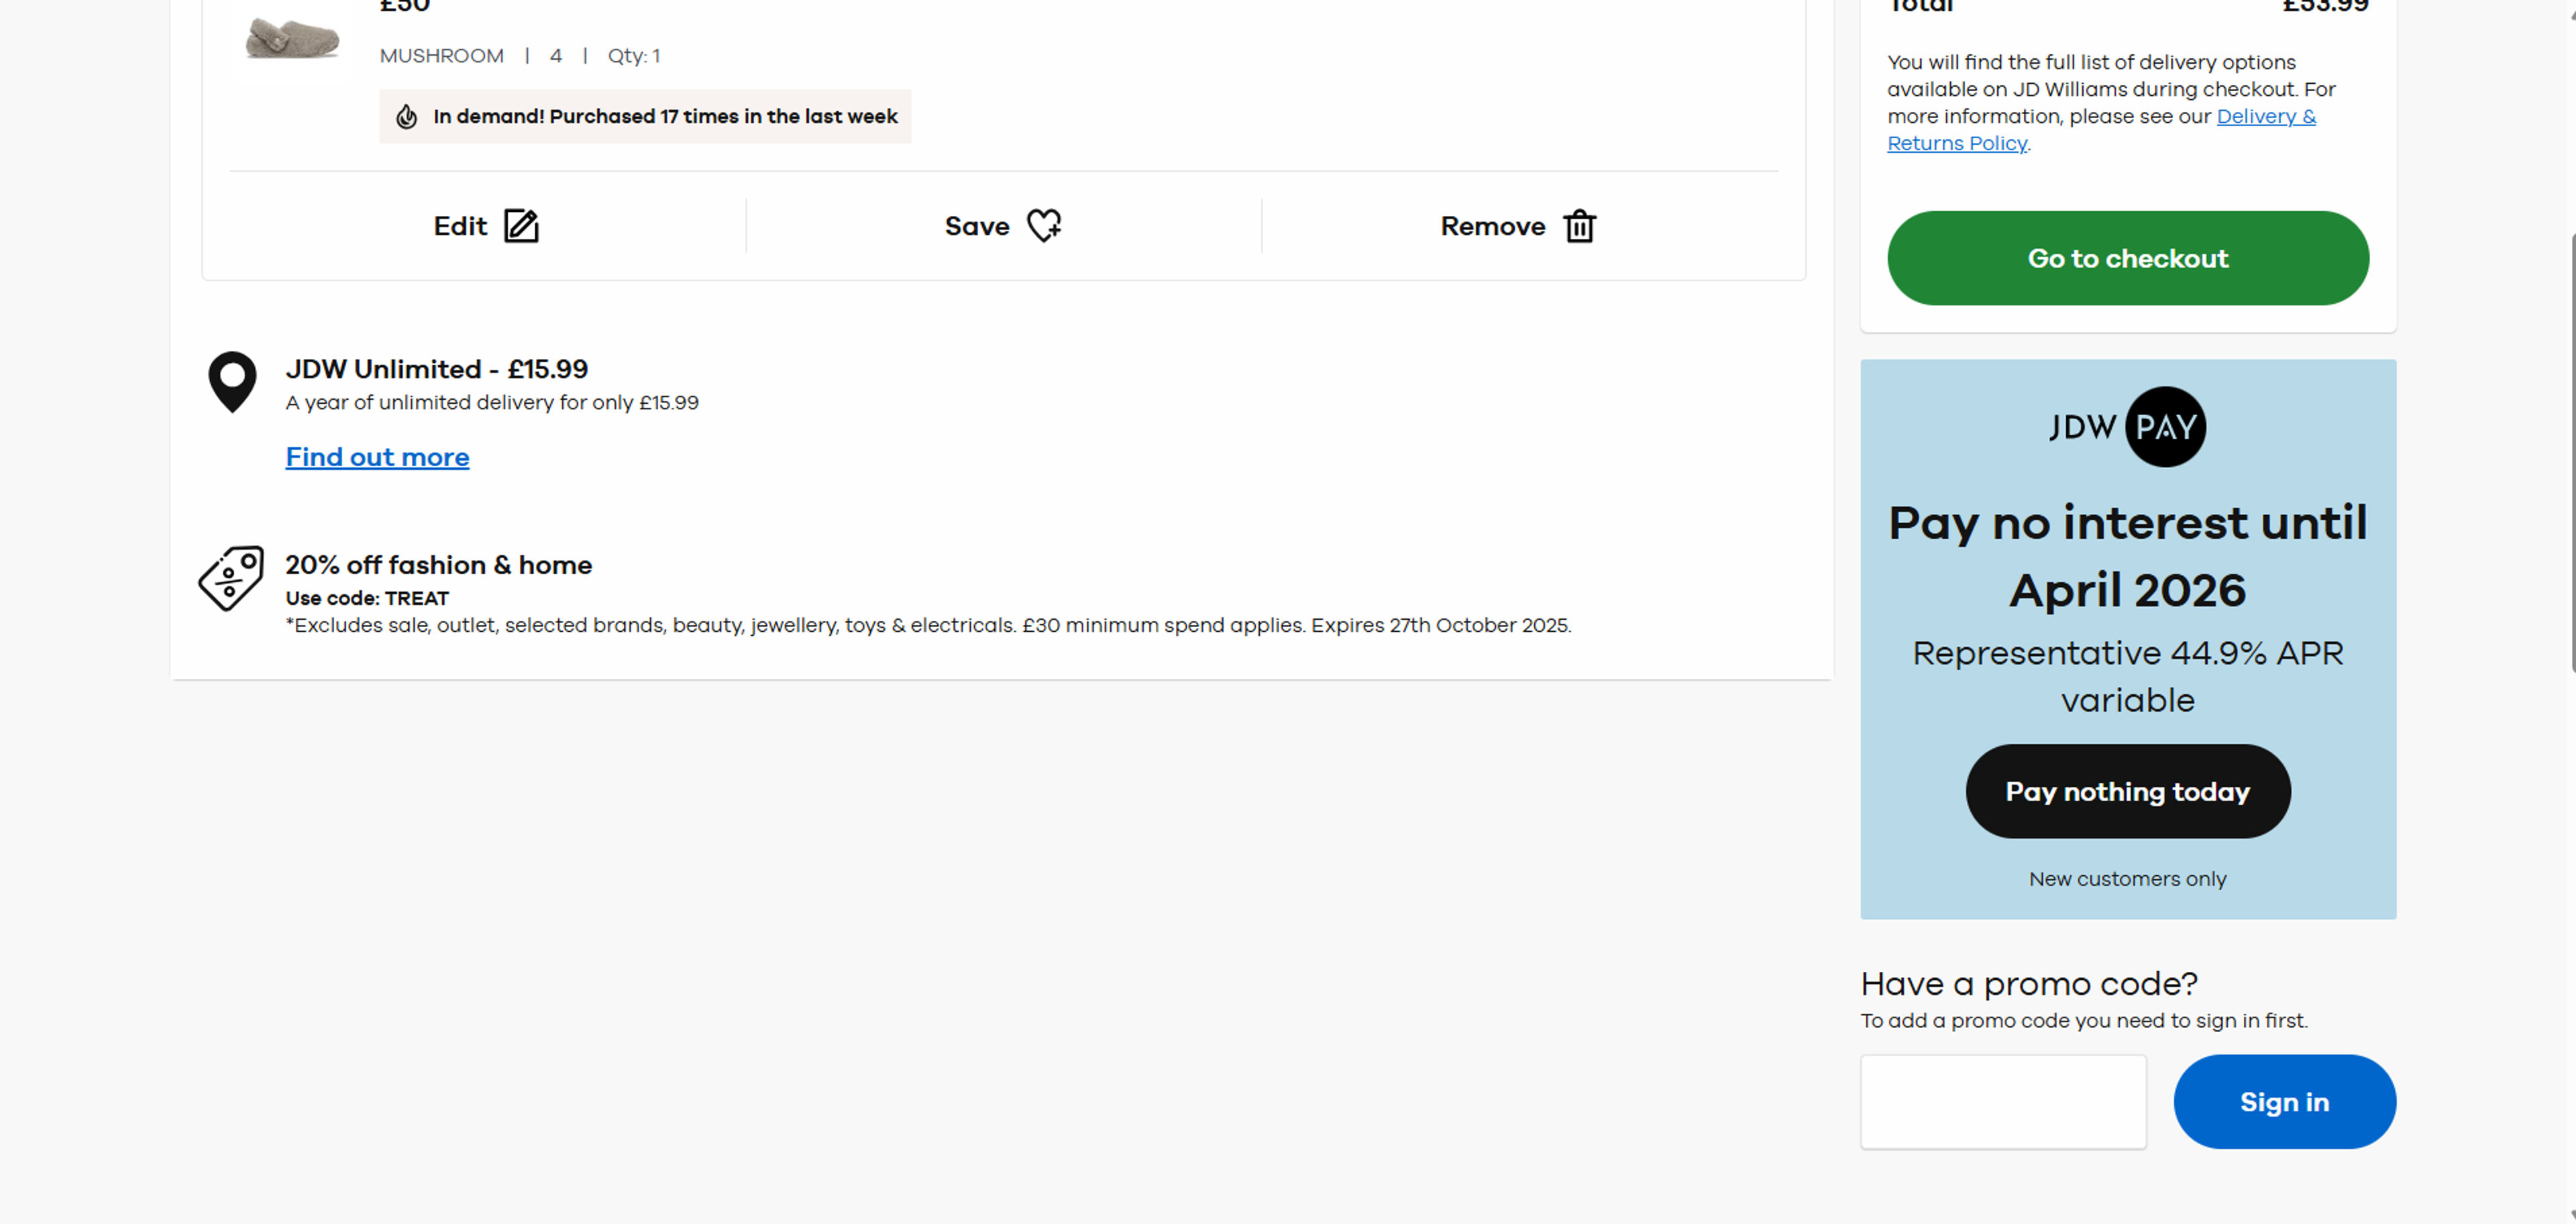
Task: Click the Remove trash bin icon
Action: pyautogui.click(x=1579, y=226)
